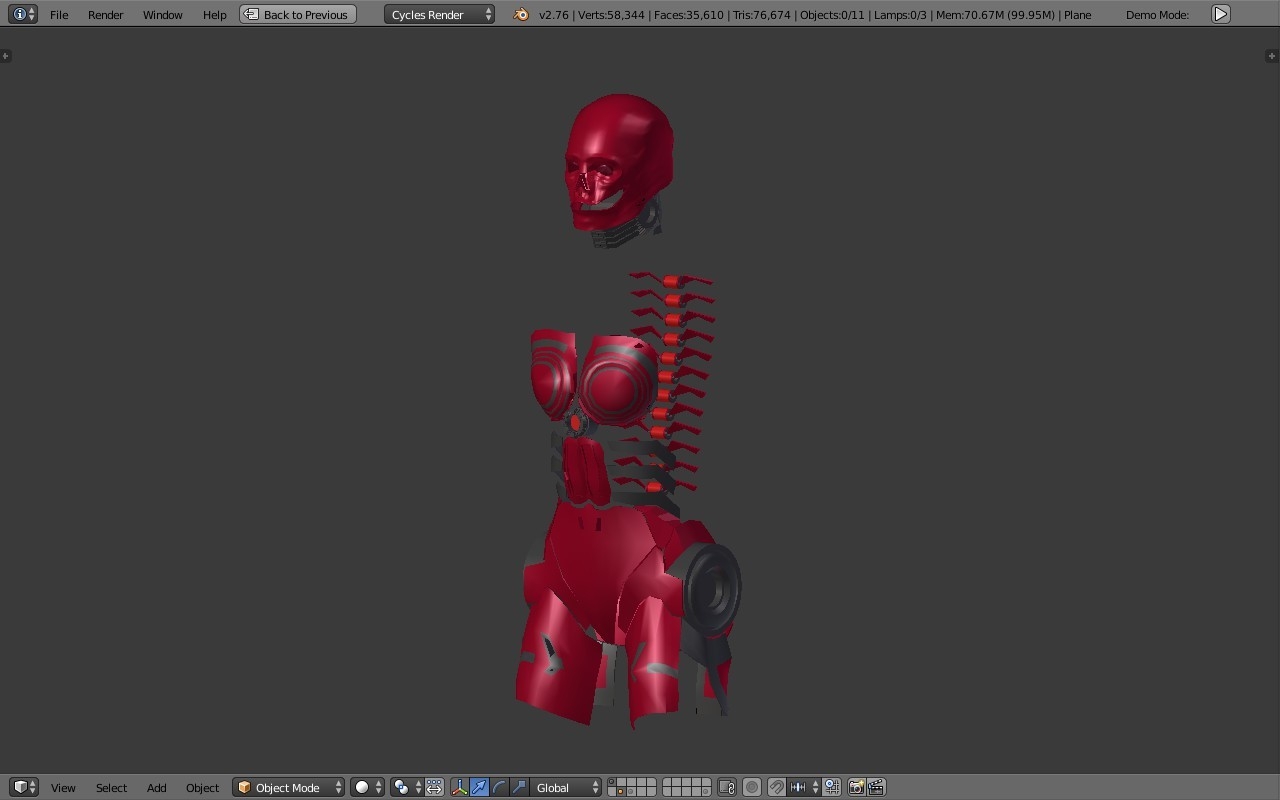1280x800 pixels.
Task: Open the Window menu
Action: click(x=162, y=14)
